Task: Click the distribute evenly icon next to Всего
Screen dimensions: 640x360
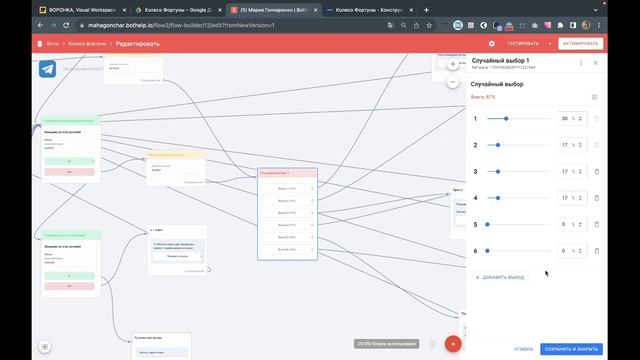Action: pos(594,97)
